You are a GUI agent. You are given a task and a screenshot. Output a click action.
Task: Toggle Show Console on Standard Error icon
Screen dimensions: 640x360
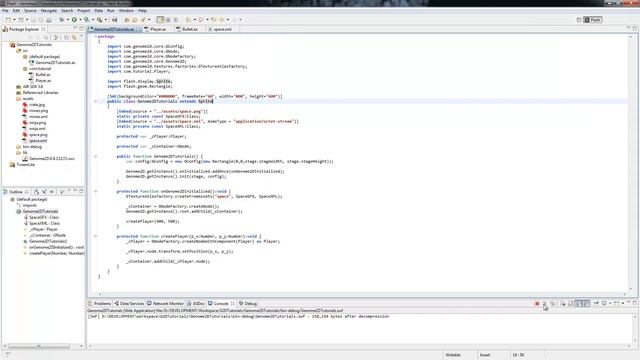tap(586, 304)
